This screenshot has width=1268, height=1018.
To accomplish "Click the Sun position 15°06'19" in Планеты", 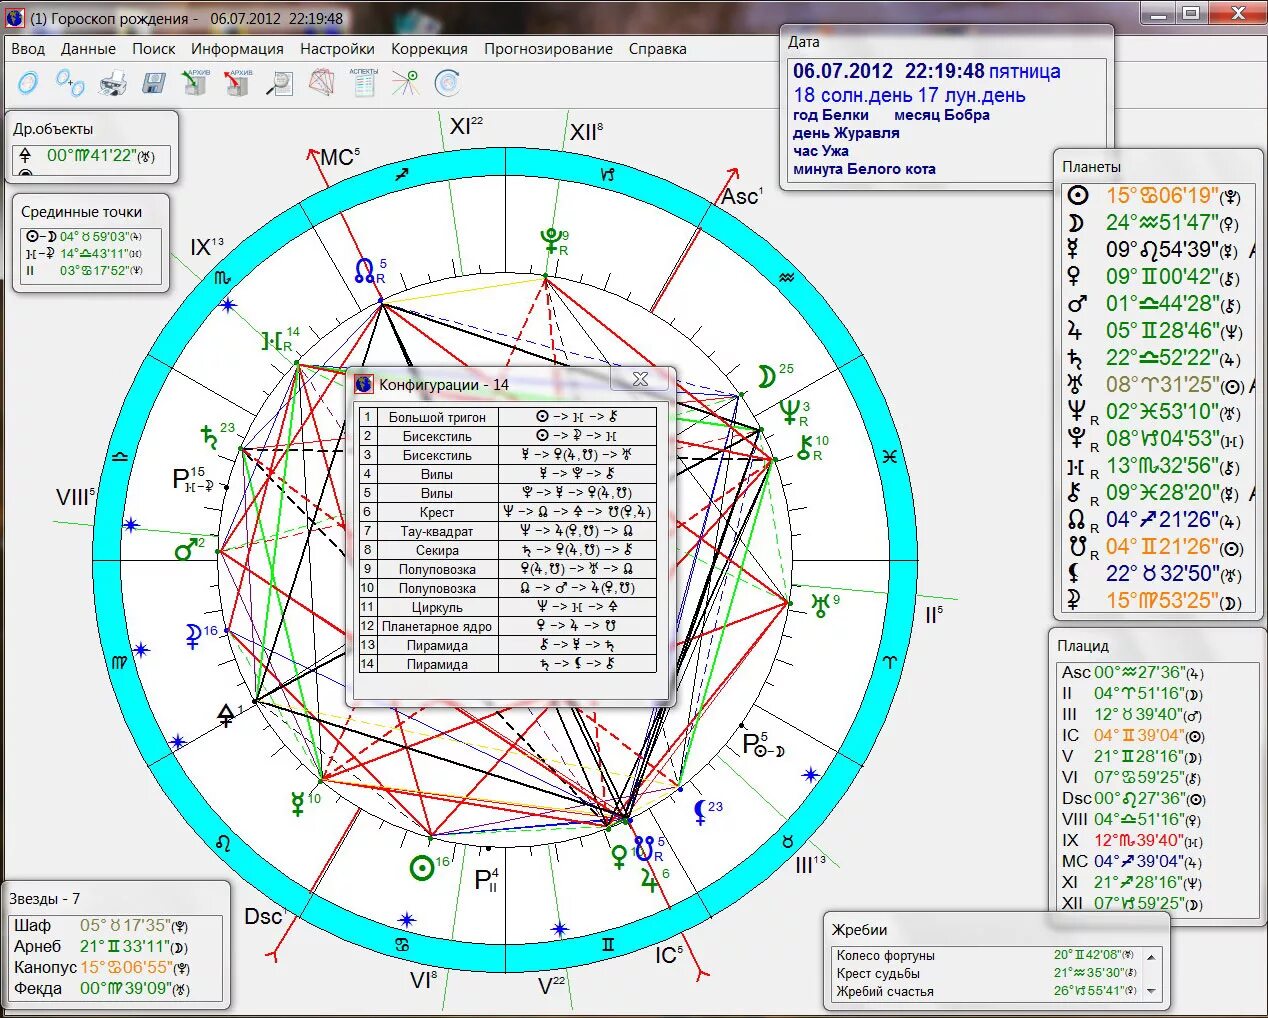I will pos(1161,196).
